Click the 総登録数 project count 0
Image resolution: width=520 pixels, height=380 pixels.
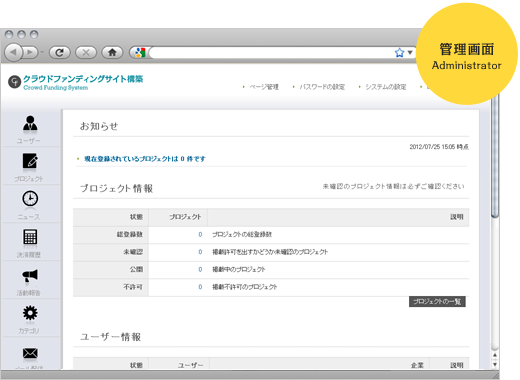tap(200, 234)
